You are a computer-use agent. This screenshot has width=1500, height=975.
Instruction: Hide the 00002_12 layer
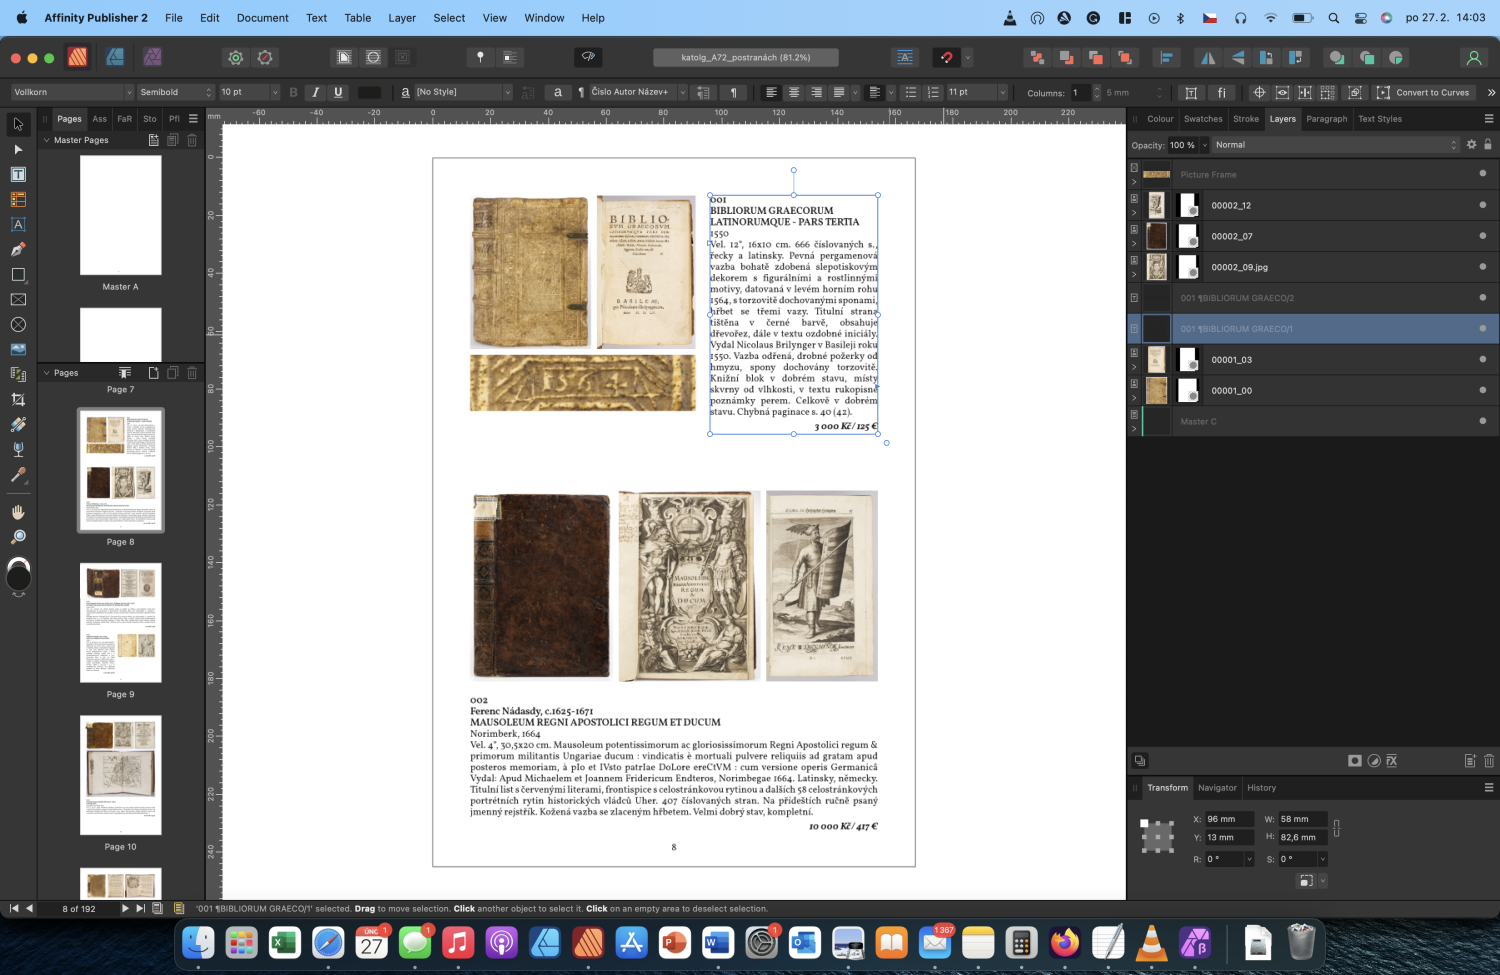1481,205
